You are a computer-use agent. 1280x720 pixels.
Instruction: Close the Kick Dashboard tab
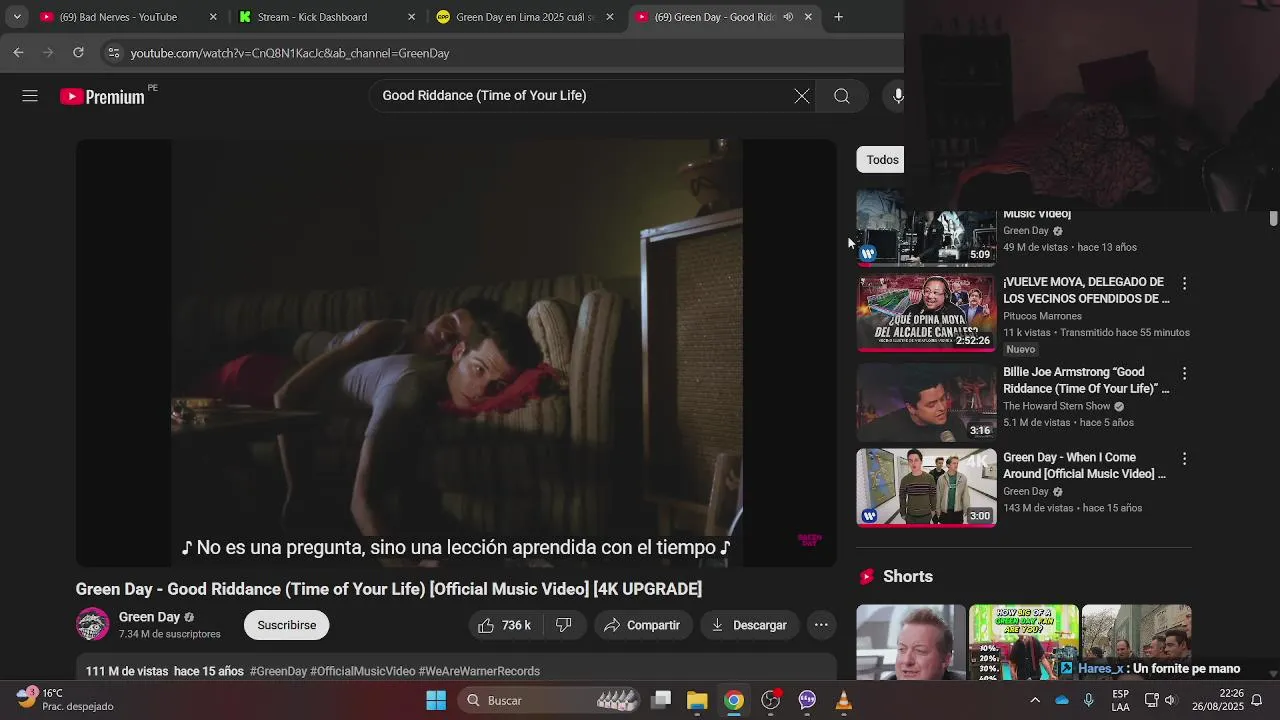tap(412, 17)
